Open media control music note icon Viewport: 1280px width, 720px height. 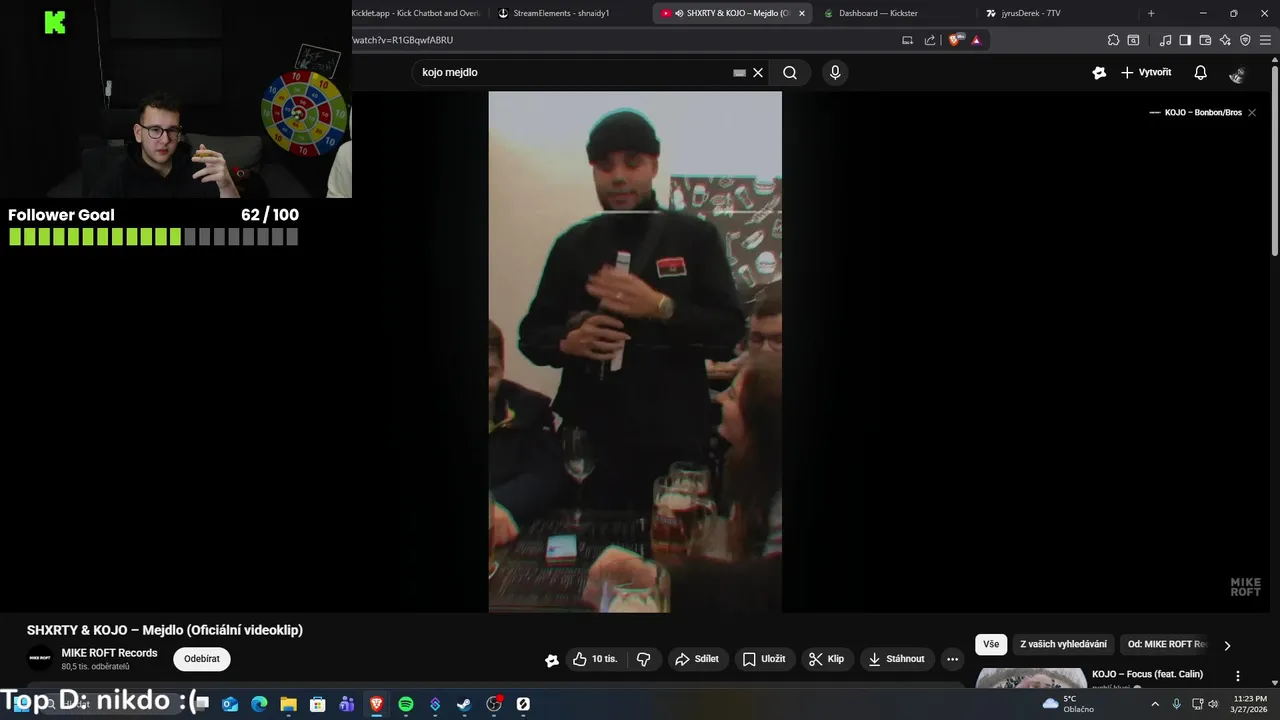1165,40
